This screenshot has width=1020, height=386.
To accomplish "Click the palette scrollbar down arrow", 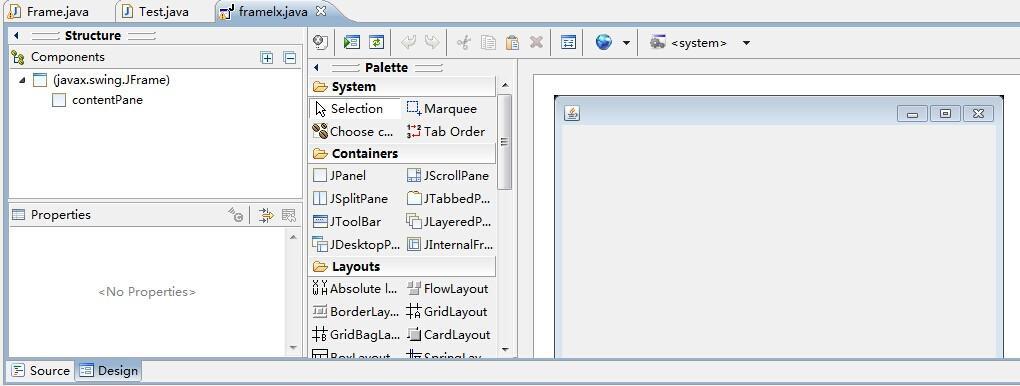I will click(505, 350).
